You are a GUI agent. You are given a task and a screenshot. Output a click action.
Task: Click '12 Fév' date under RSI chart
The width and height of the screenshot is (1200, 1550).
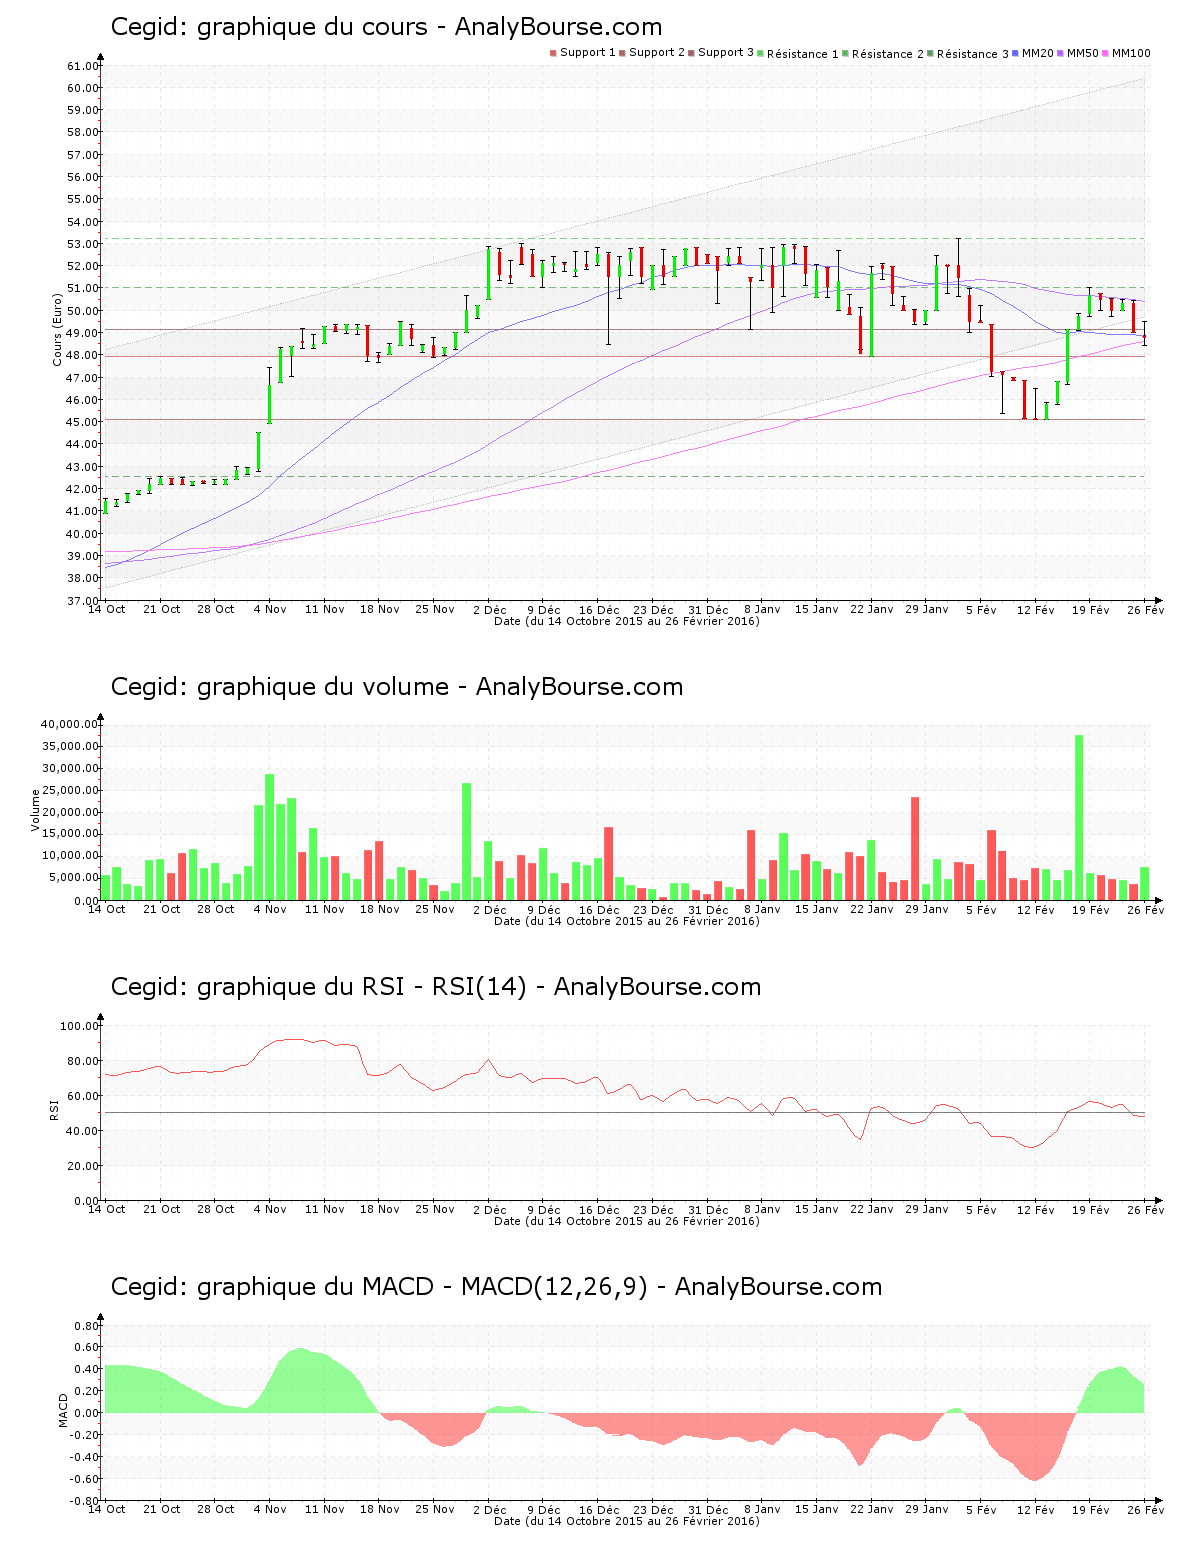(1036, 1209)
